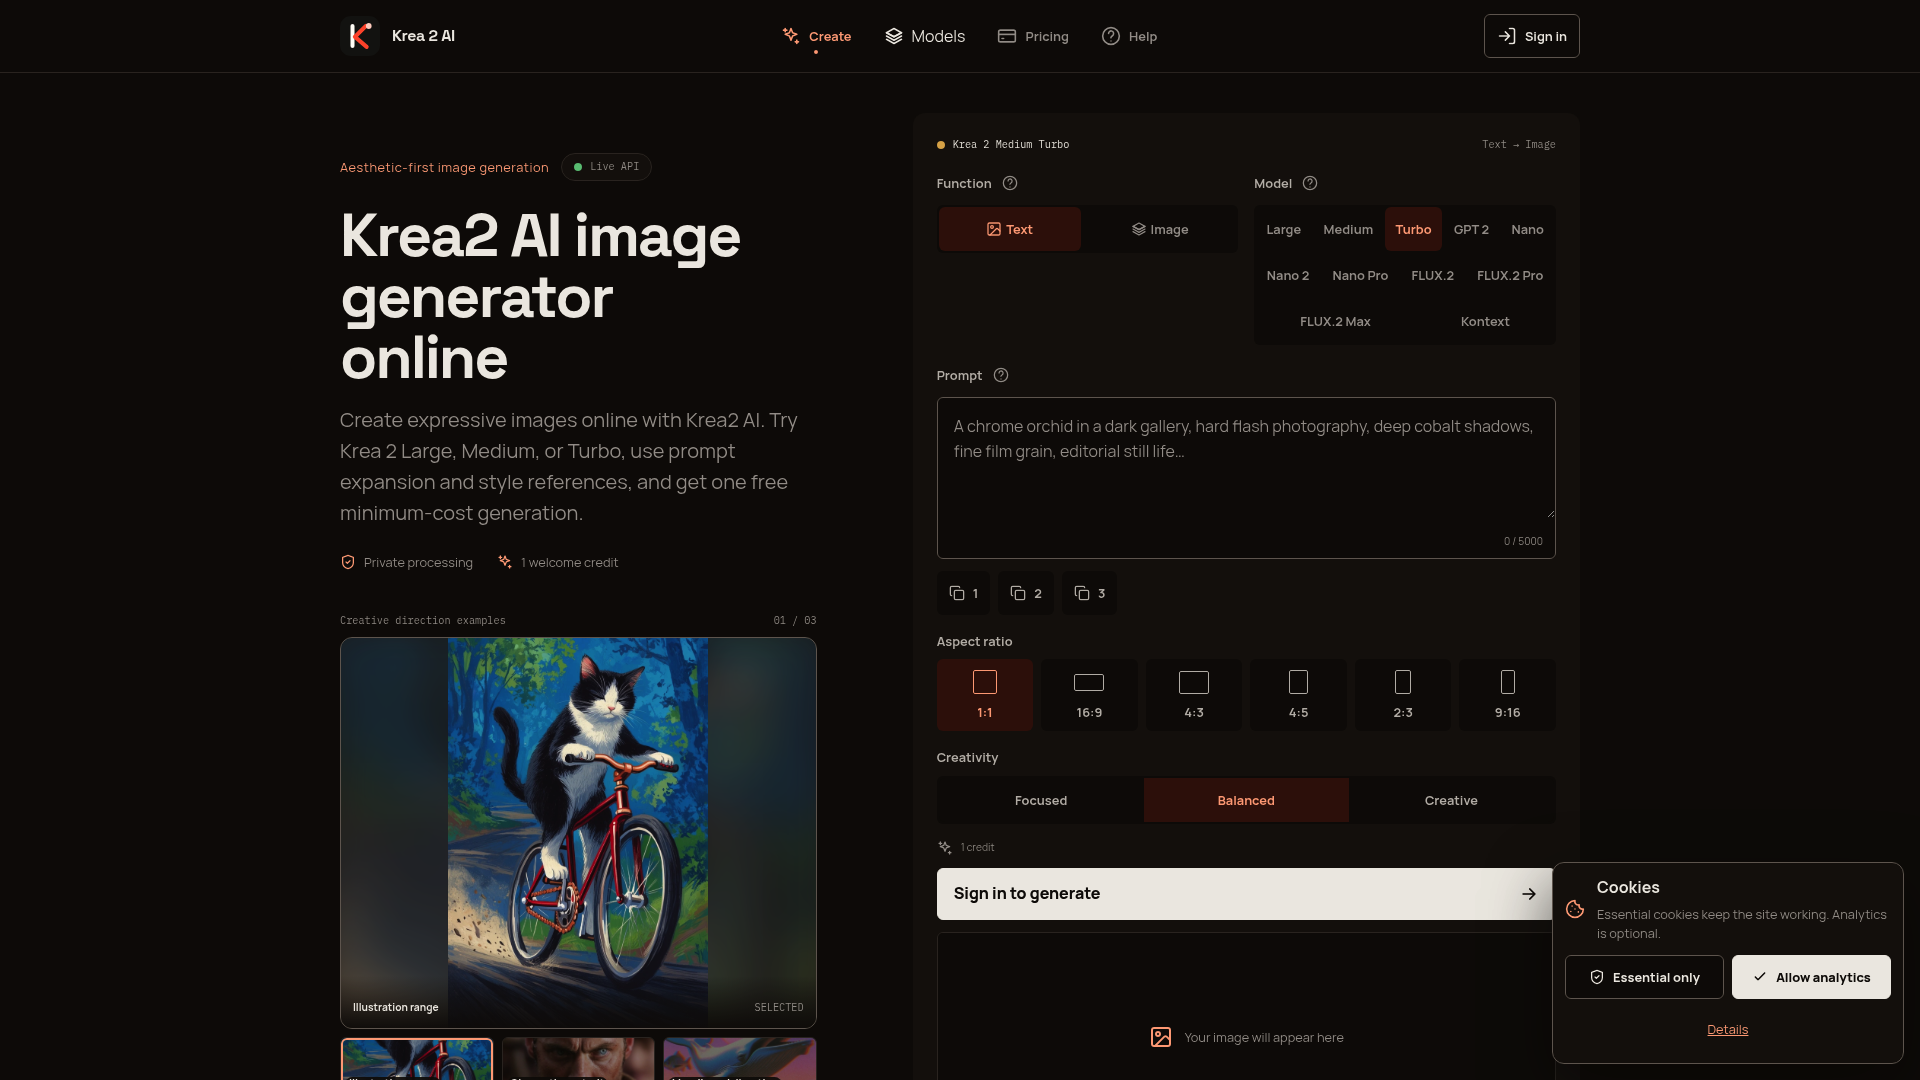Select the FLUX.2 Max model
Image resolution: width=1920 pixels, height=1080 pixels.
click(1335, 321)
